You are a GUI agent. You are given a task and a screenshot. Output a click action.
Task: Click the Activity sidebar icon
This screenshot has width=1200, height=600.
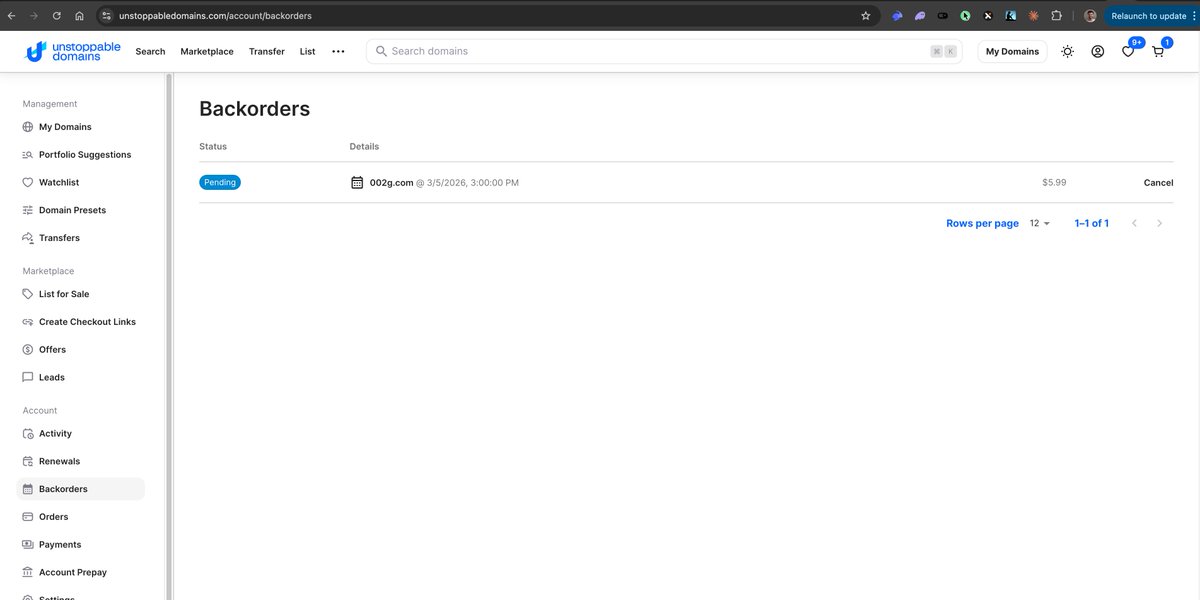[x=28, y=434]
